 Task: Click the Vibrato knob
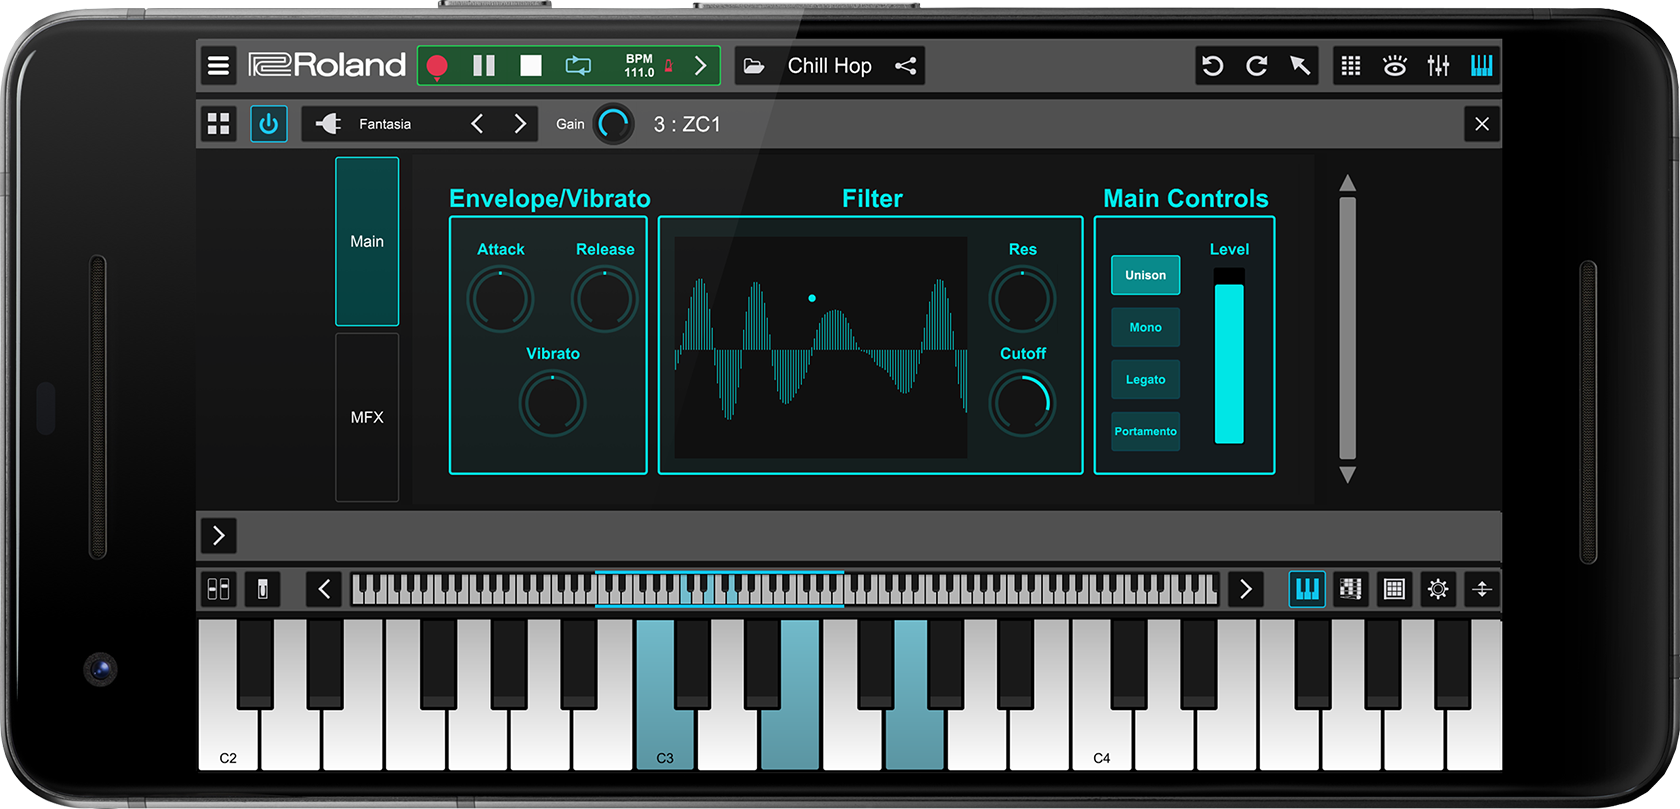552,403
